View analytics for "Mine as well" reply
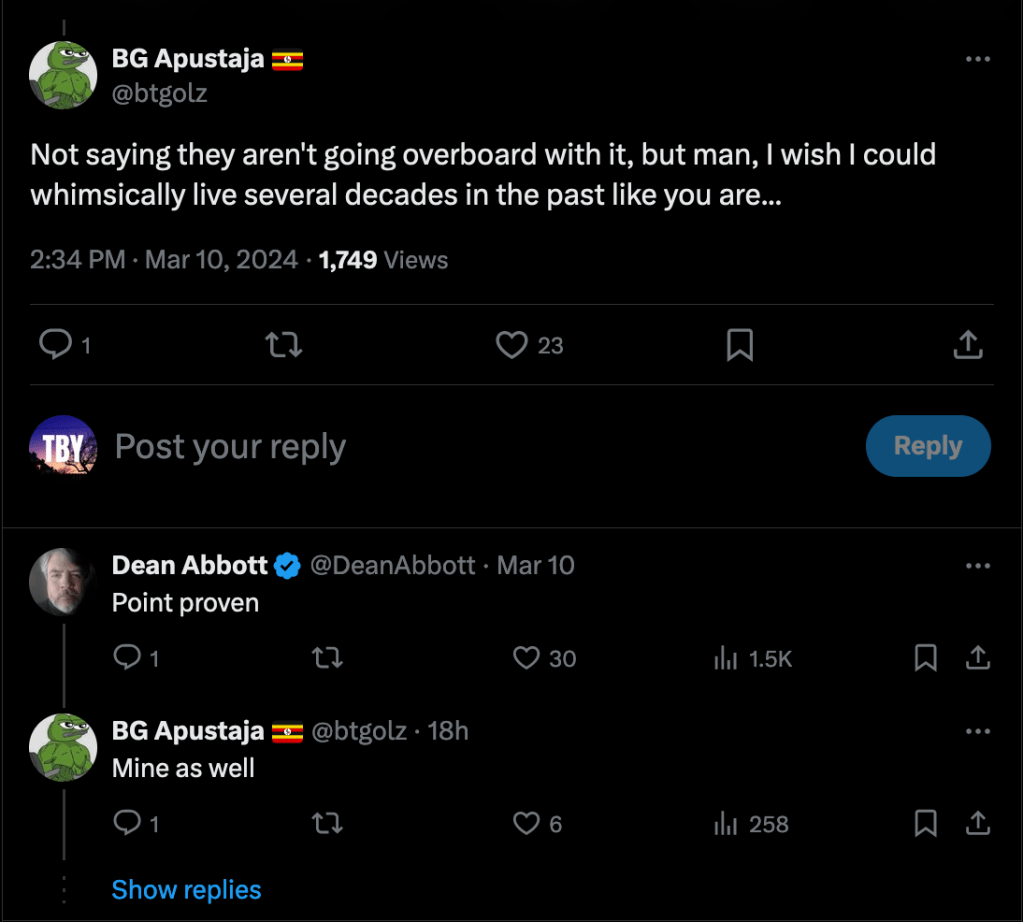 [x=726, y=824]
